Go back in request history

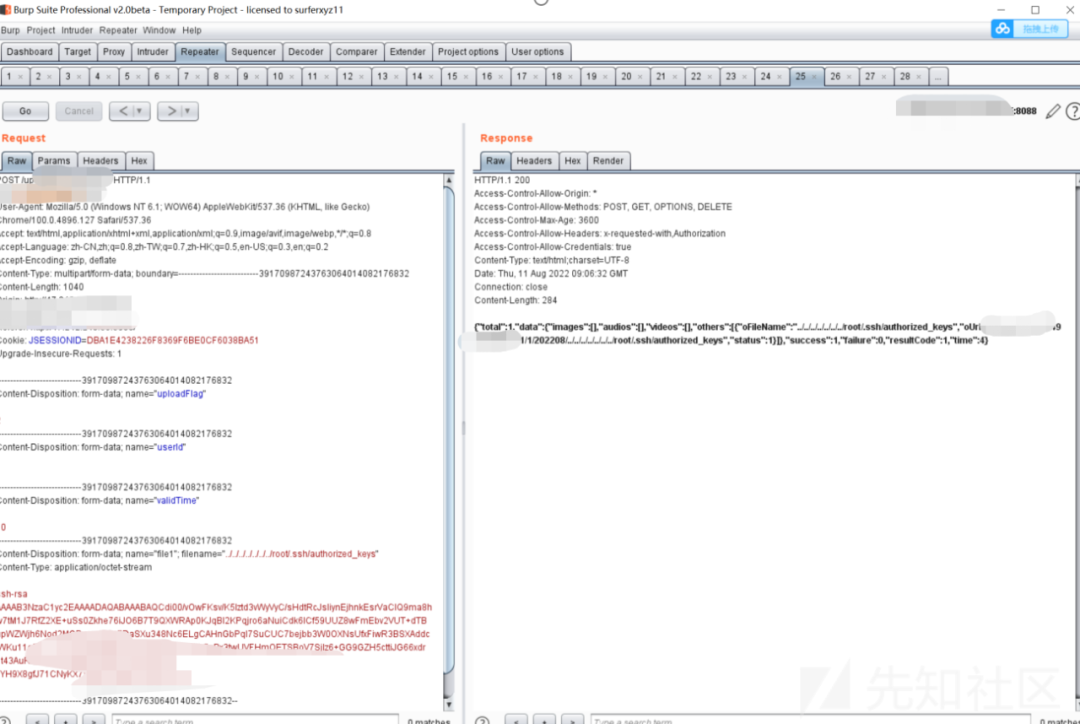tap(123, 111)
